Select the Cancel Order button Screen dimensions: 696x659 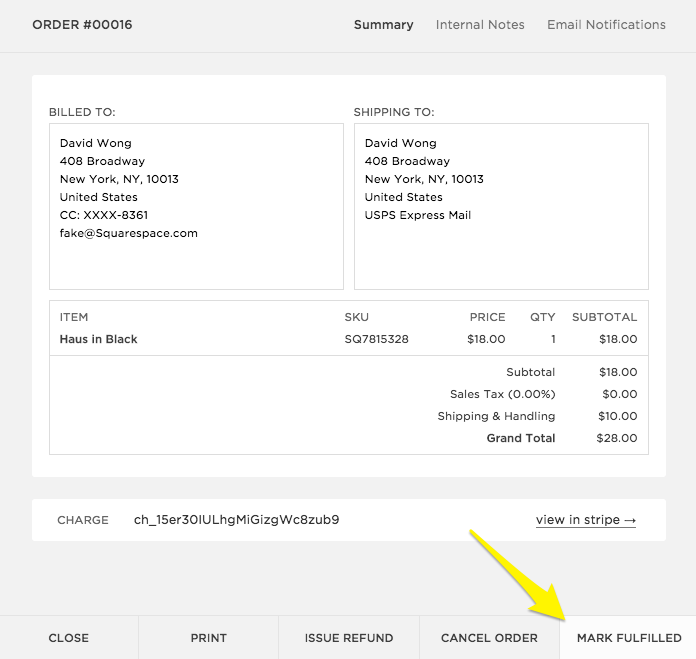pyautogui.click(x=490, y=638)
